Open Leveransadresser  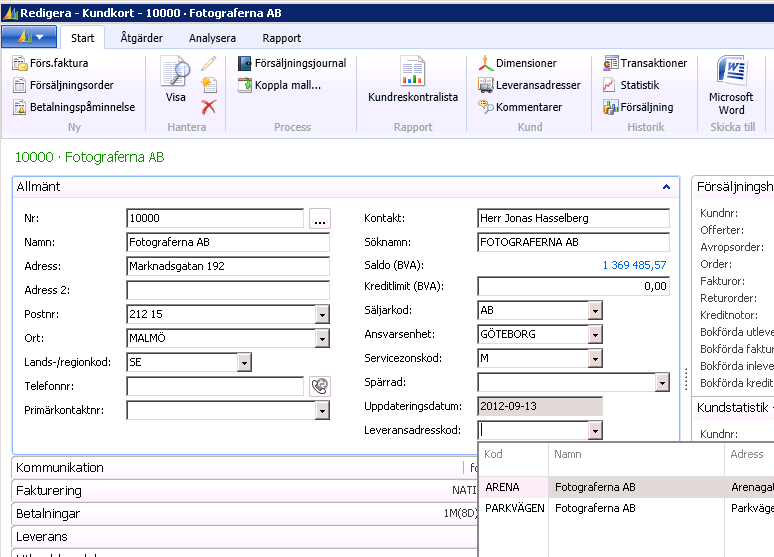coord(529,85)
